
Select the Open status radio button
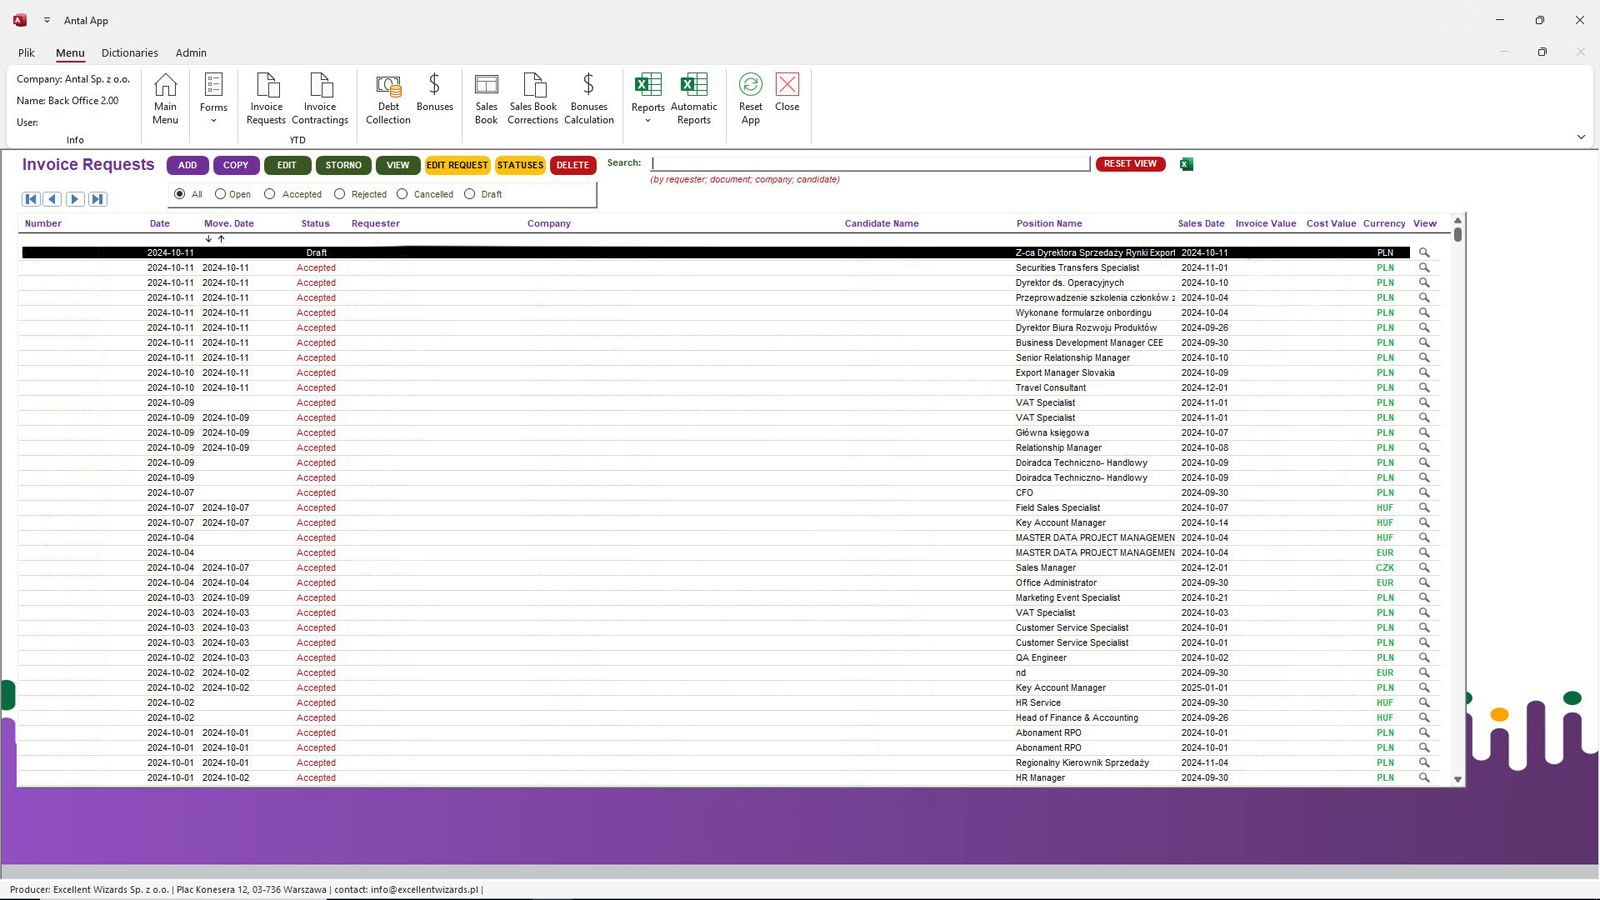tap(221, 194)
